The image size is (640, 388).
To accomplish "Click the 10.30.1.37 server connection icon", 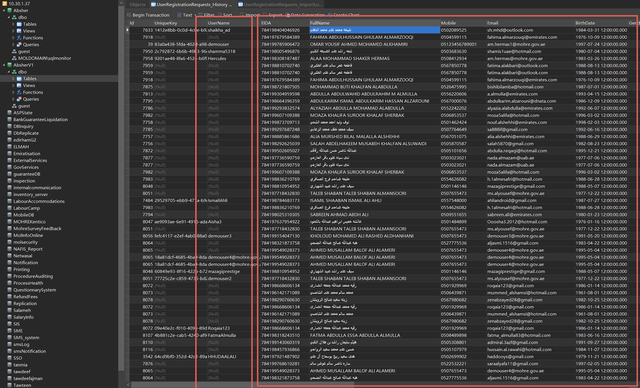I will coord(4,3).
